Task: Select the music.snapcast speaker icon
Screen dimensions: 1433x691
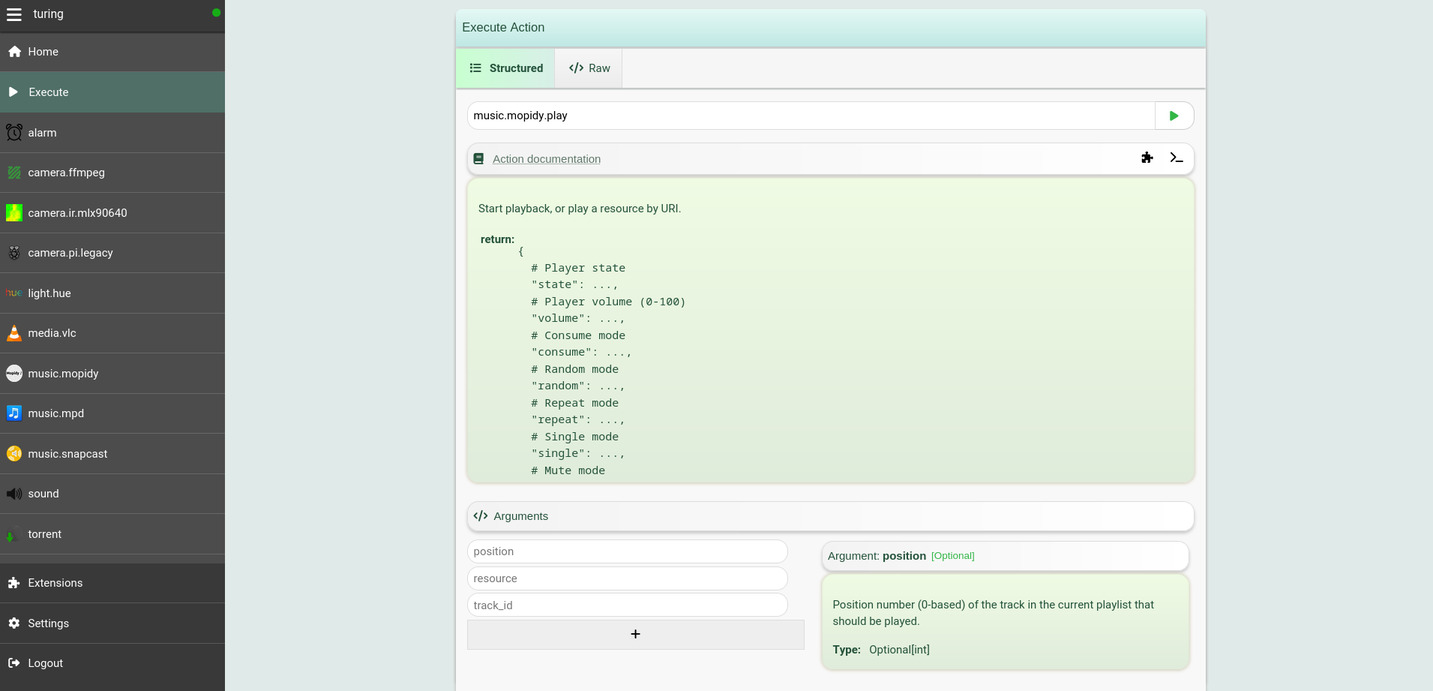Action: tap(14, 453)
